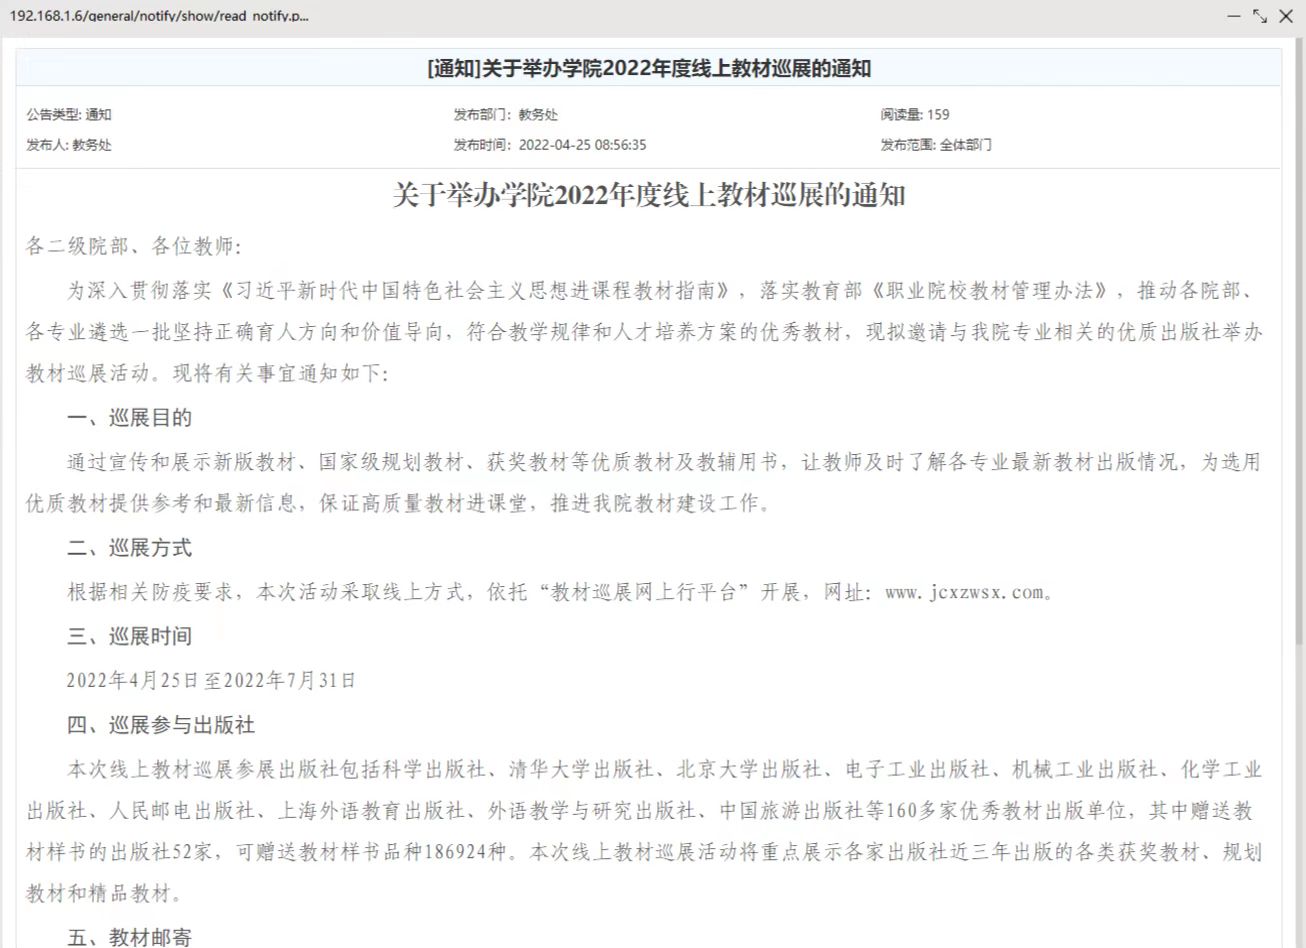Click the heading 四、巡展参与出版社
This screenshot has height=948, width=1306.
[161, 725]
